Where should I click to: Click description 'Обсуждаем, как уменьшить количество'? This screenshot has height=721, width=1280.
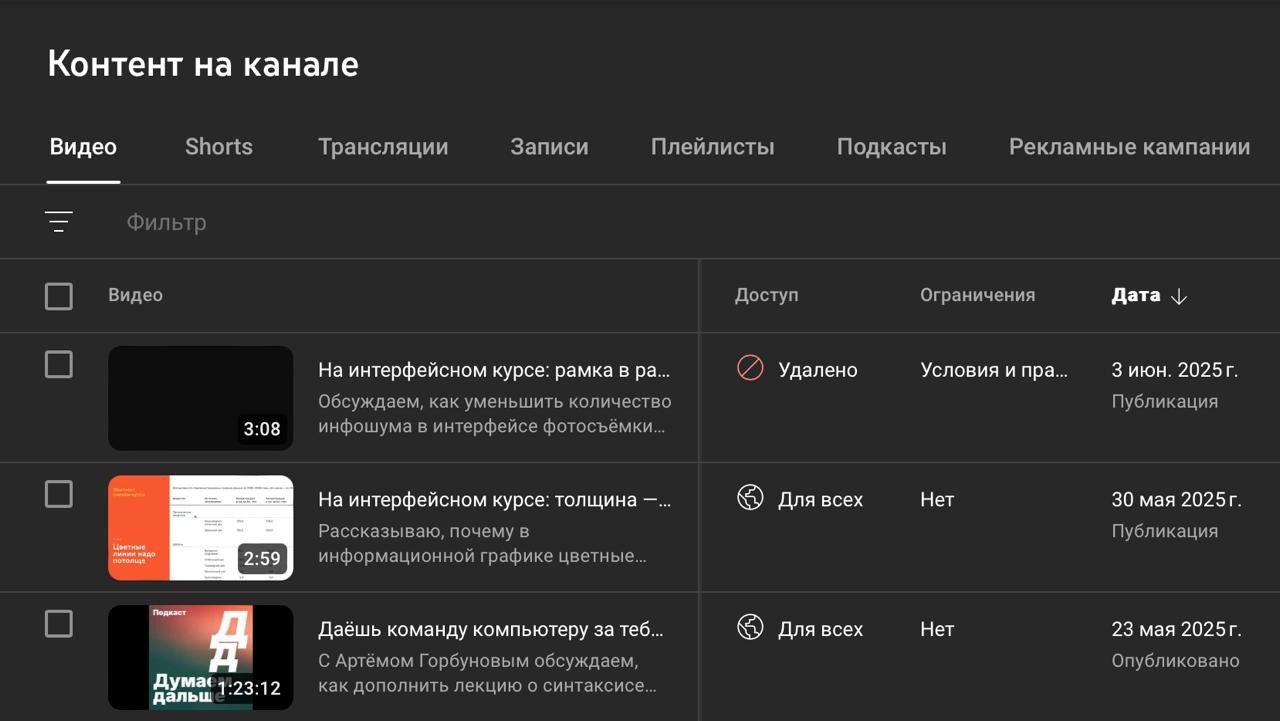point(495,401)
